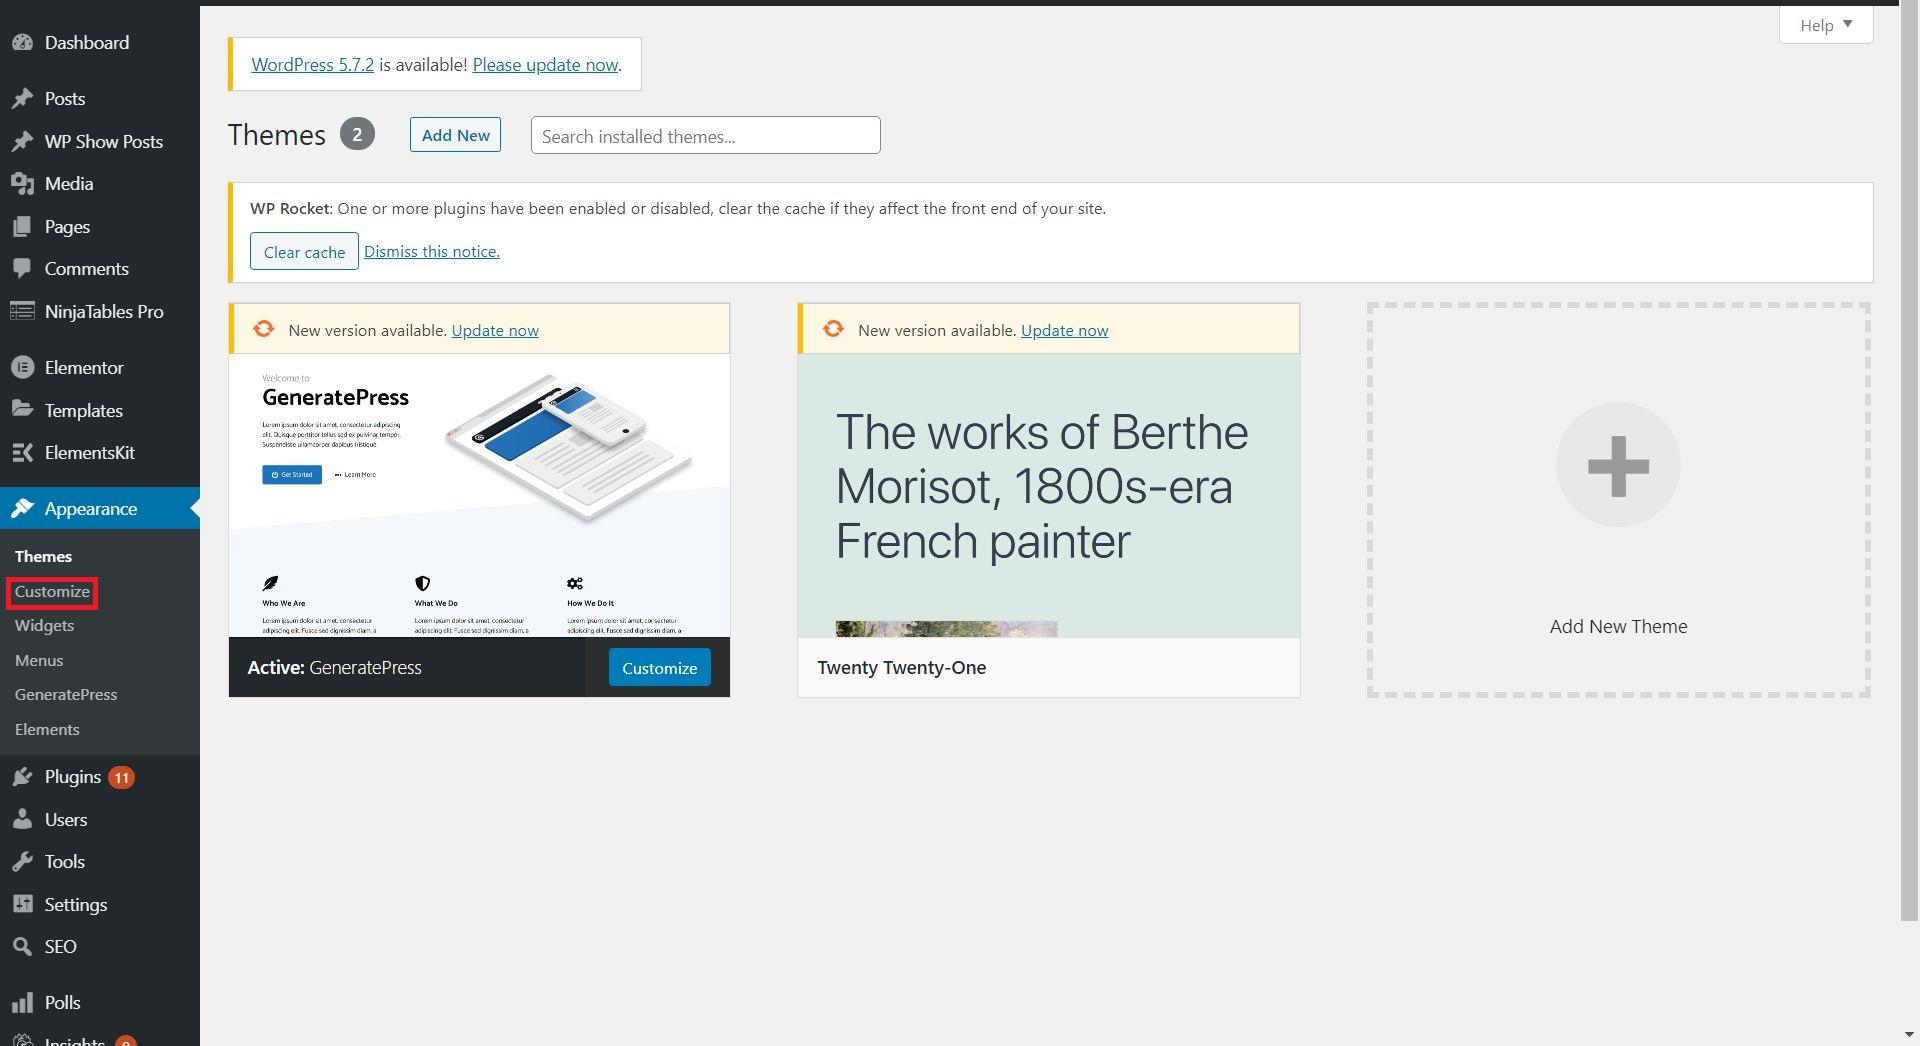Click the Settings sliders icon

(22, 905)
